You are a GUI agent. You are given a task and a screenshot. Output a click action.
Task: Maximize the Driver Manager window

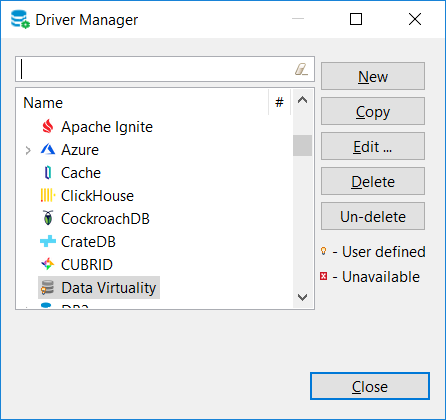(356, 19)
